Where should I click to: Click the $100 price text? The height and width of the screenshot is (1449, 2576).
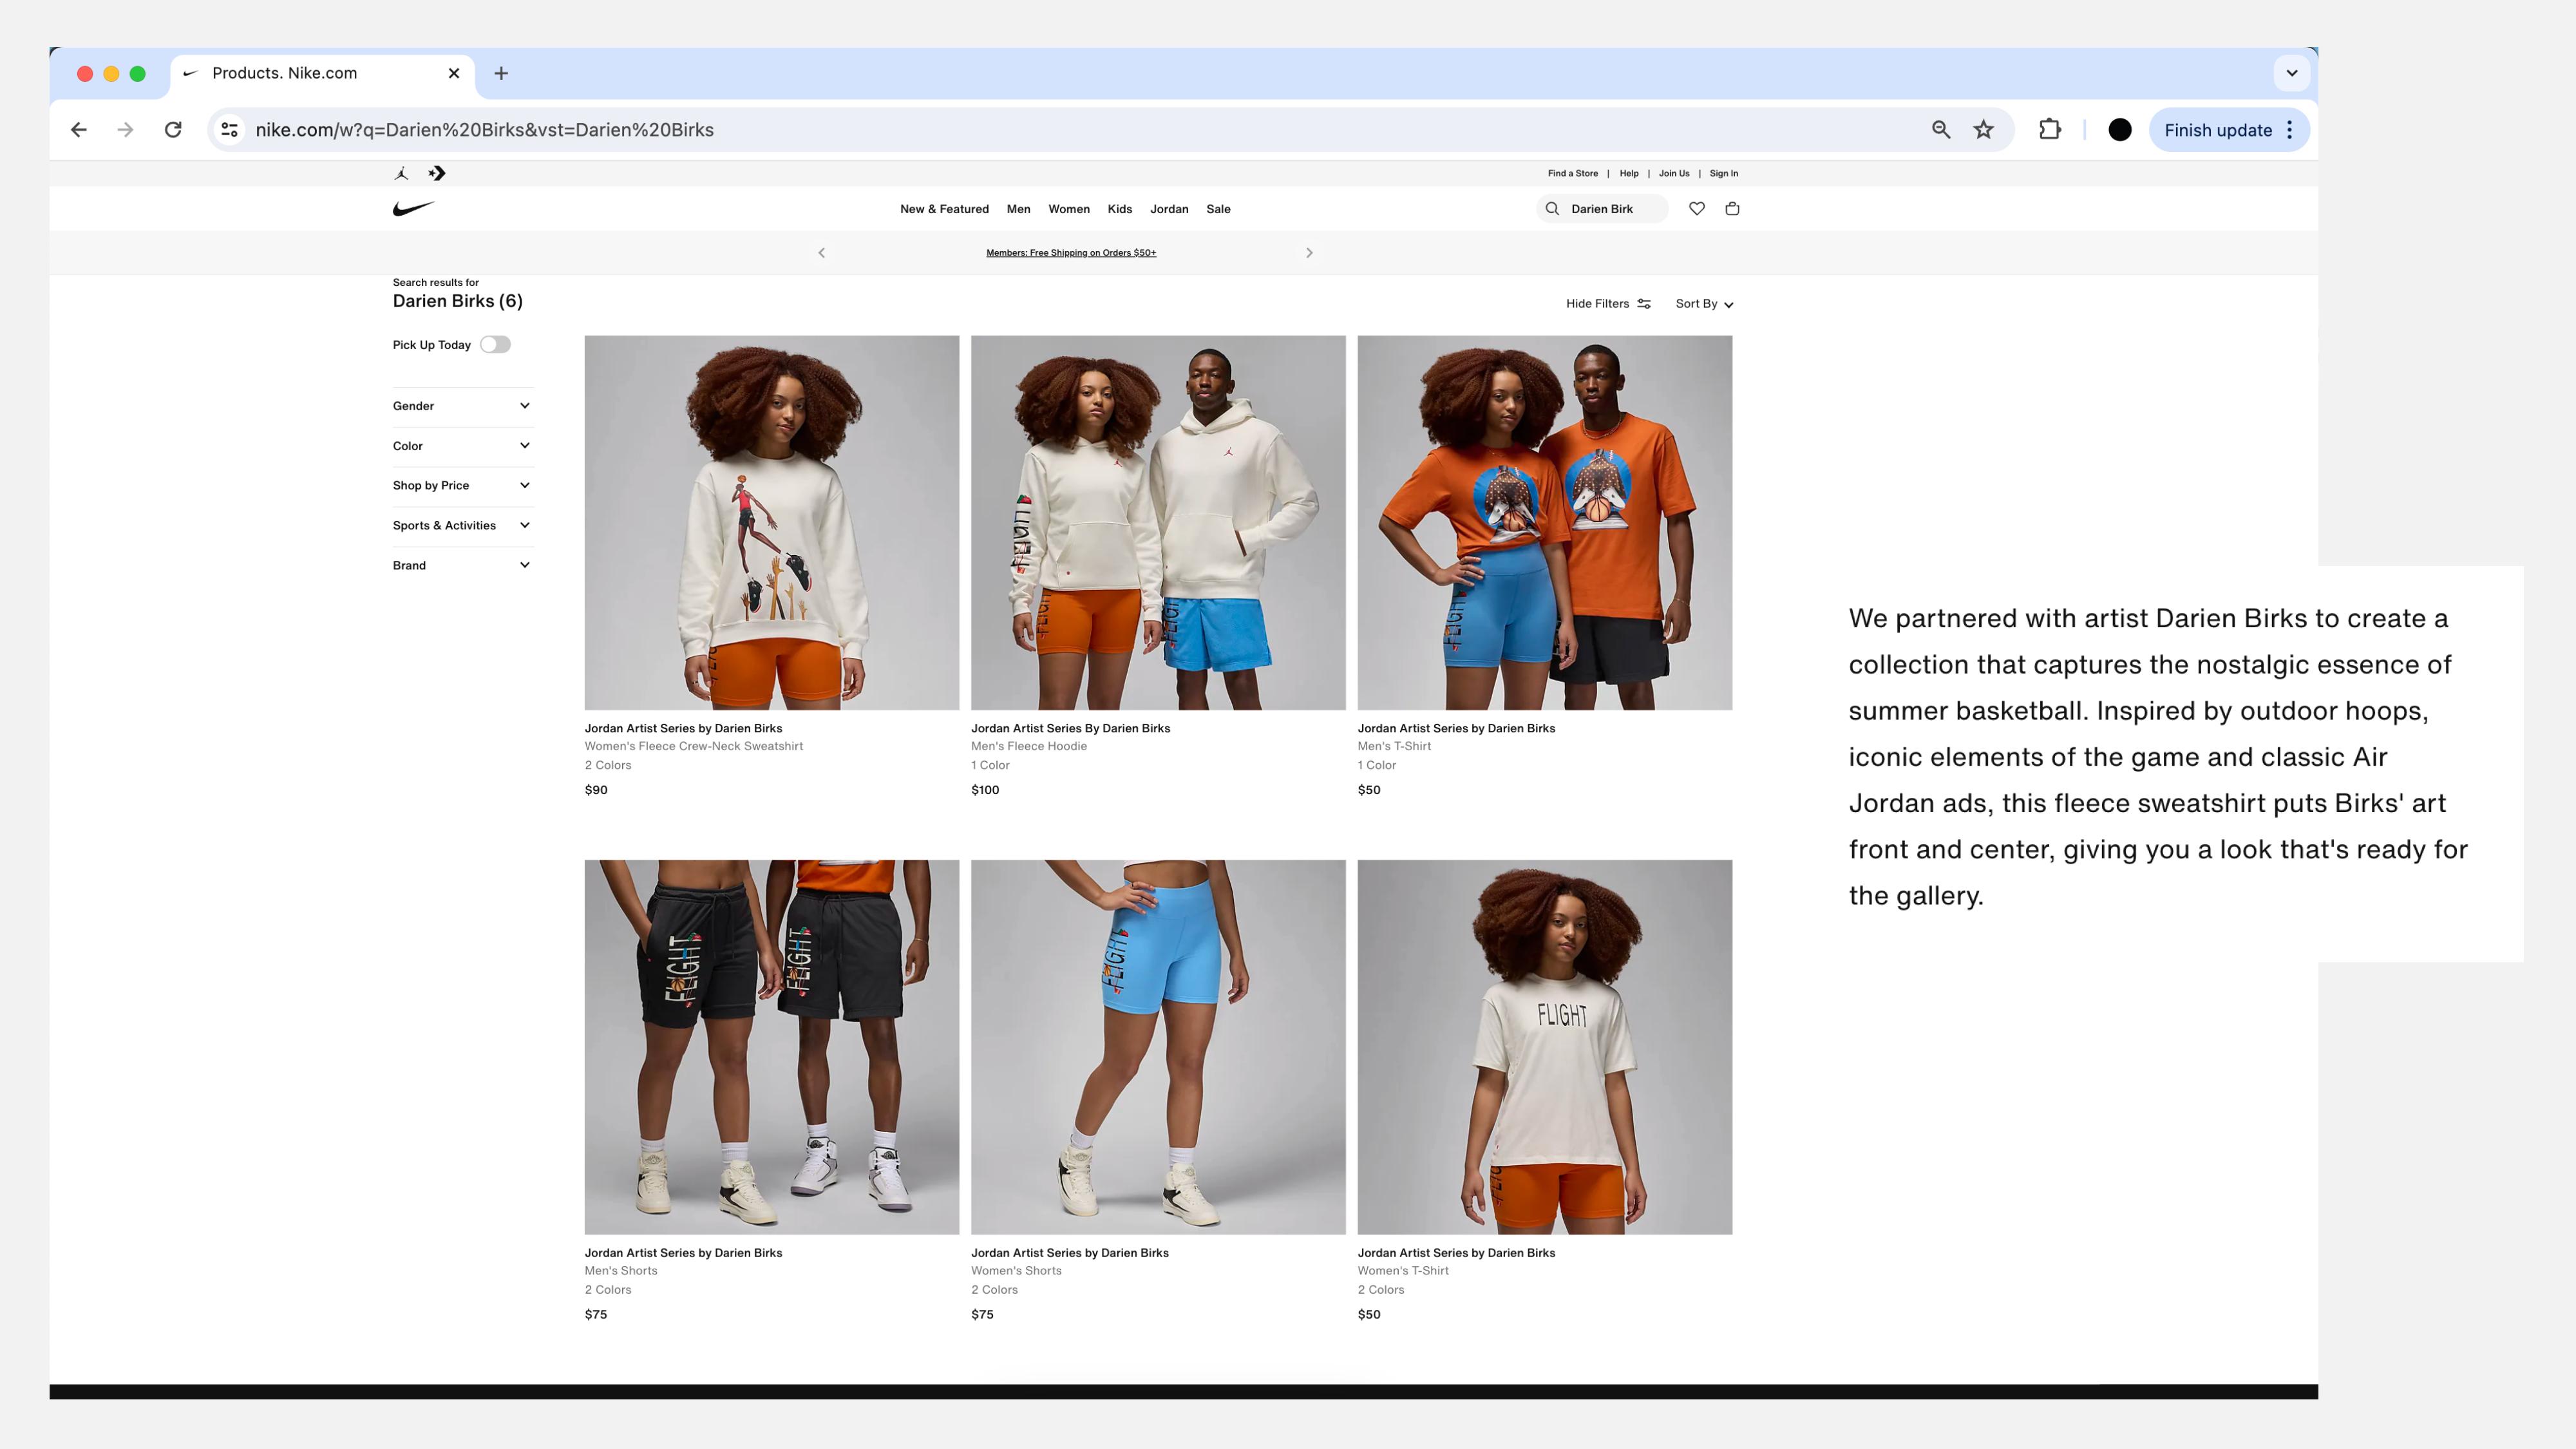[x=984, y=790]
